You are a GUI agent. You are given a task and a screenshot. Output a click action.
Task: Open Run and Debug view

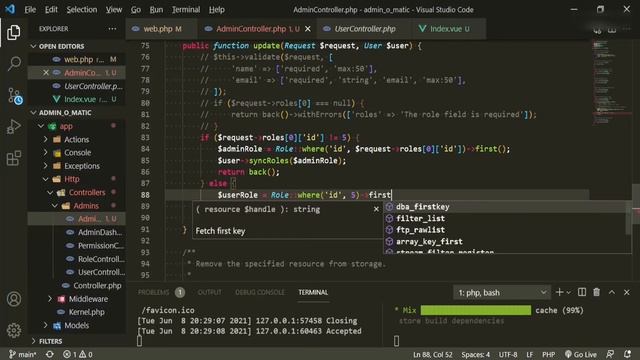[14, 127]
